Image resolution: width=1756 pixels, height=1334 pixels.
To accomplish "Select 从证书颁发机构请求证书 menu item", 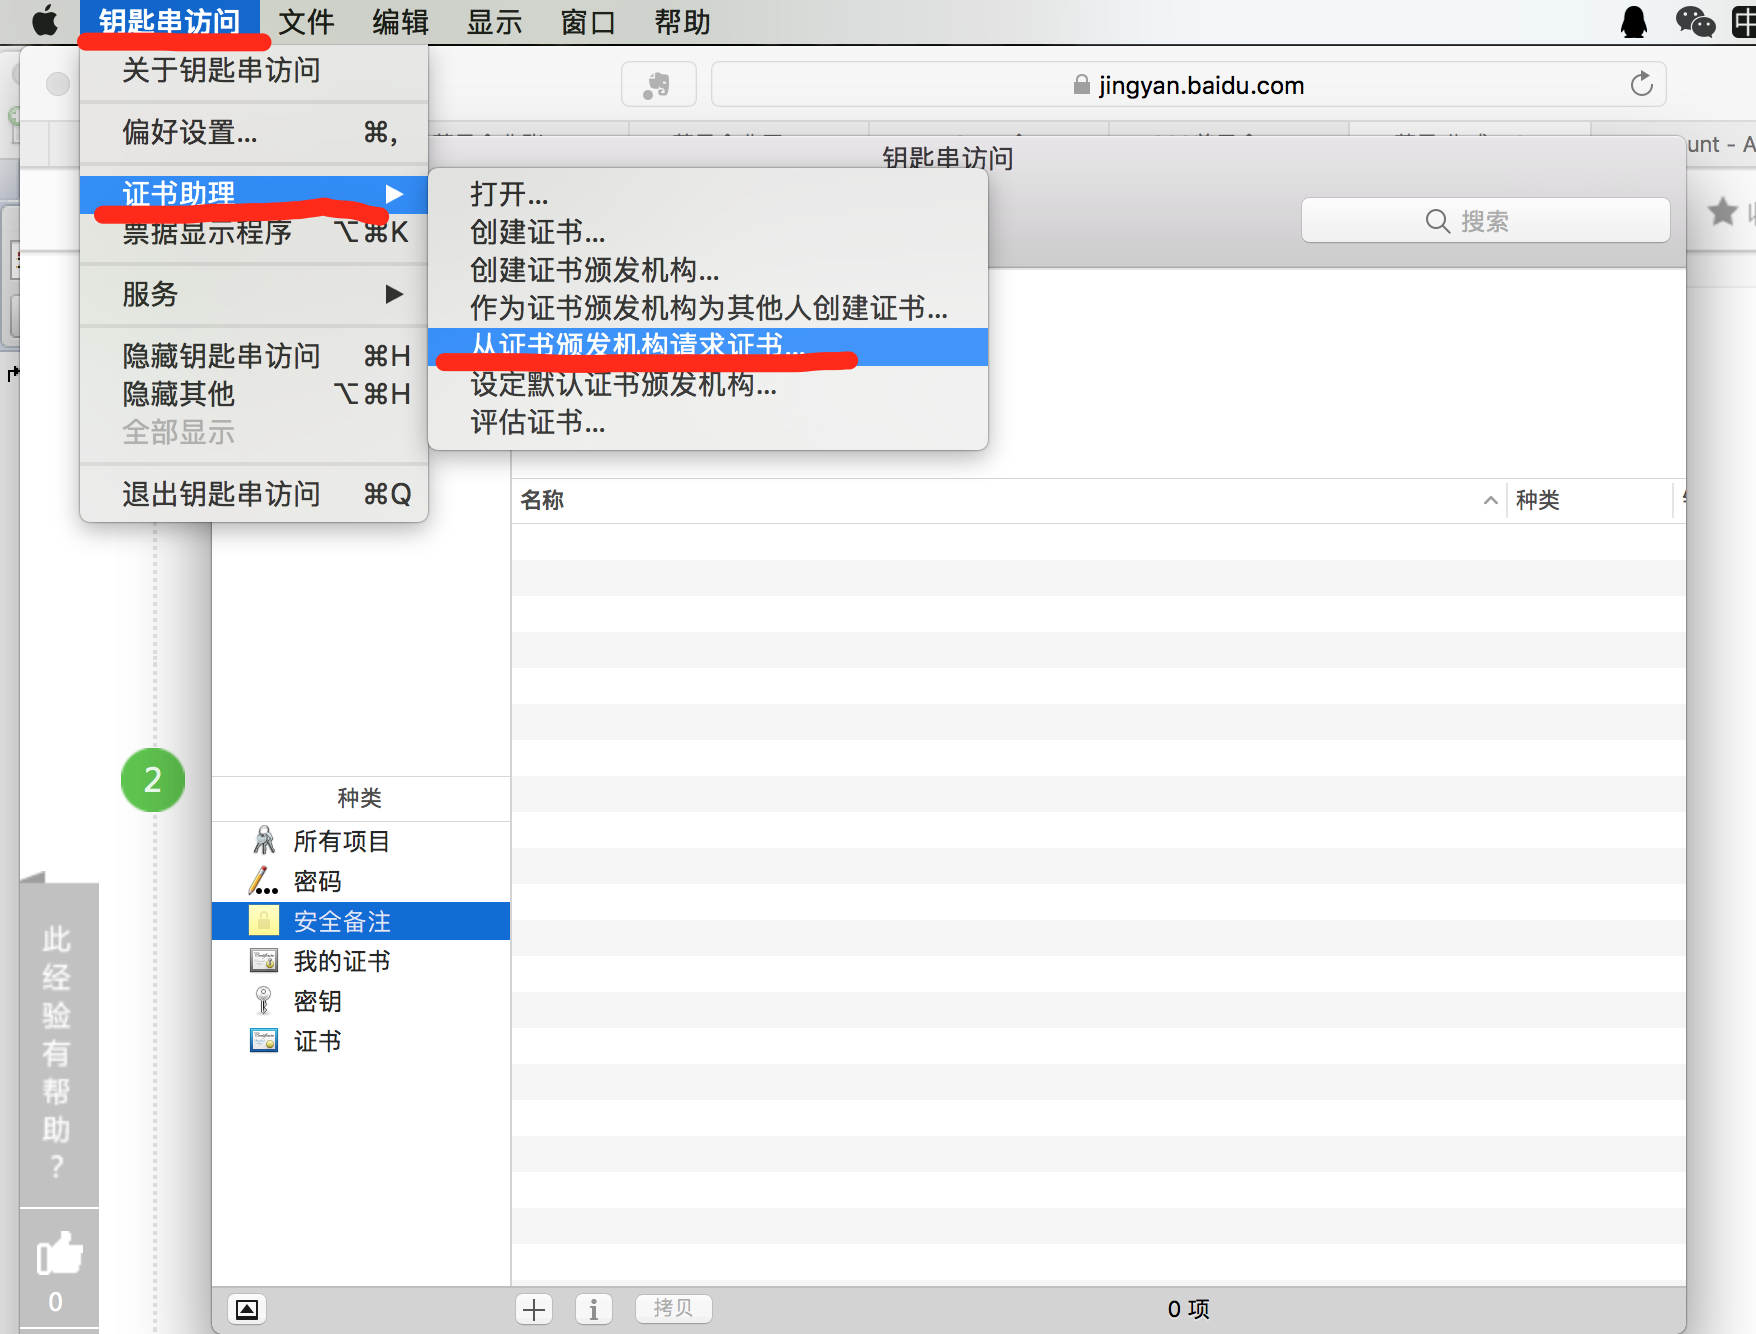I will [636, 347].
